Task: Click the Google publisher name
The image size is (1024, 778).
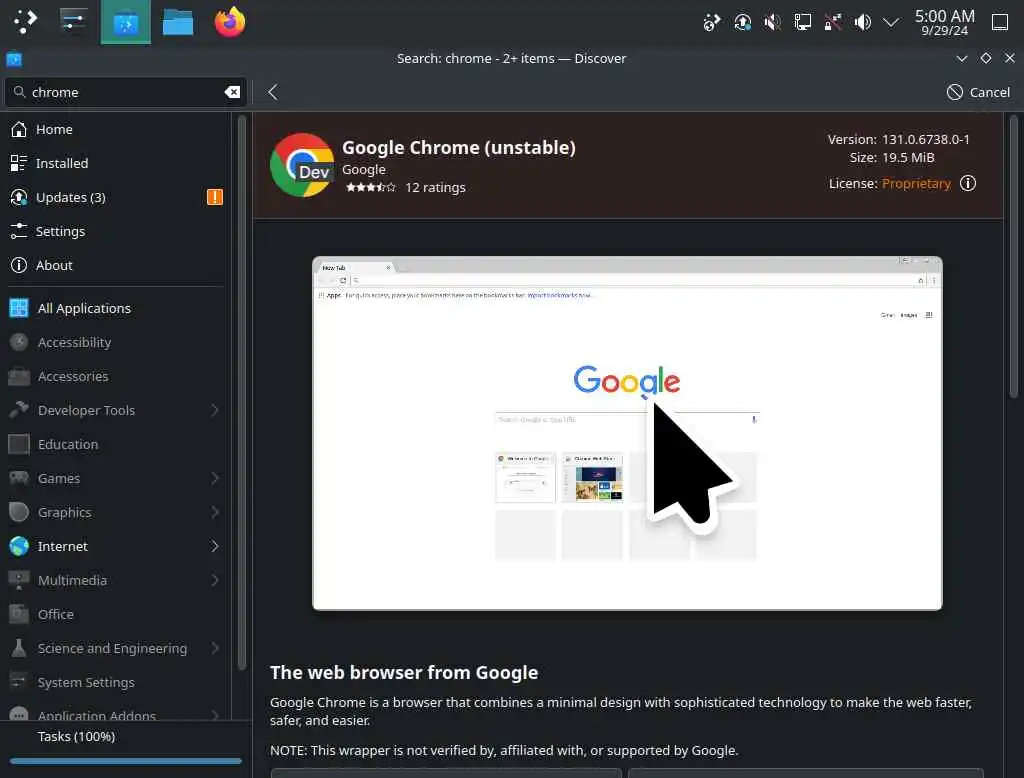Action: click(x=364, y=169)
